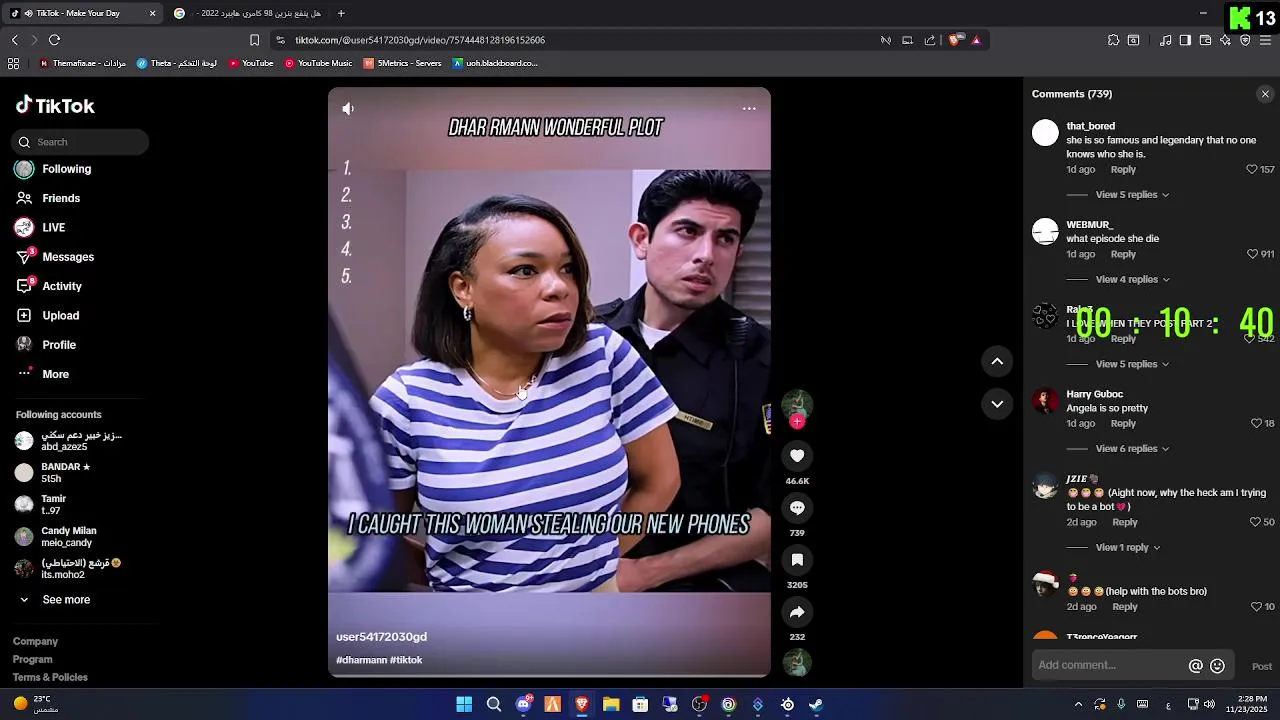Screen dimensions: 1280x720
Task: Open Windows taskbar Search
Action: 494,705
